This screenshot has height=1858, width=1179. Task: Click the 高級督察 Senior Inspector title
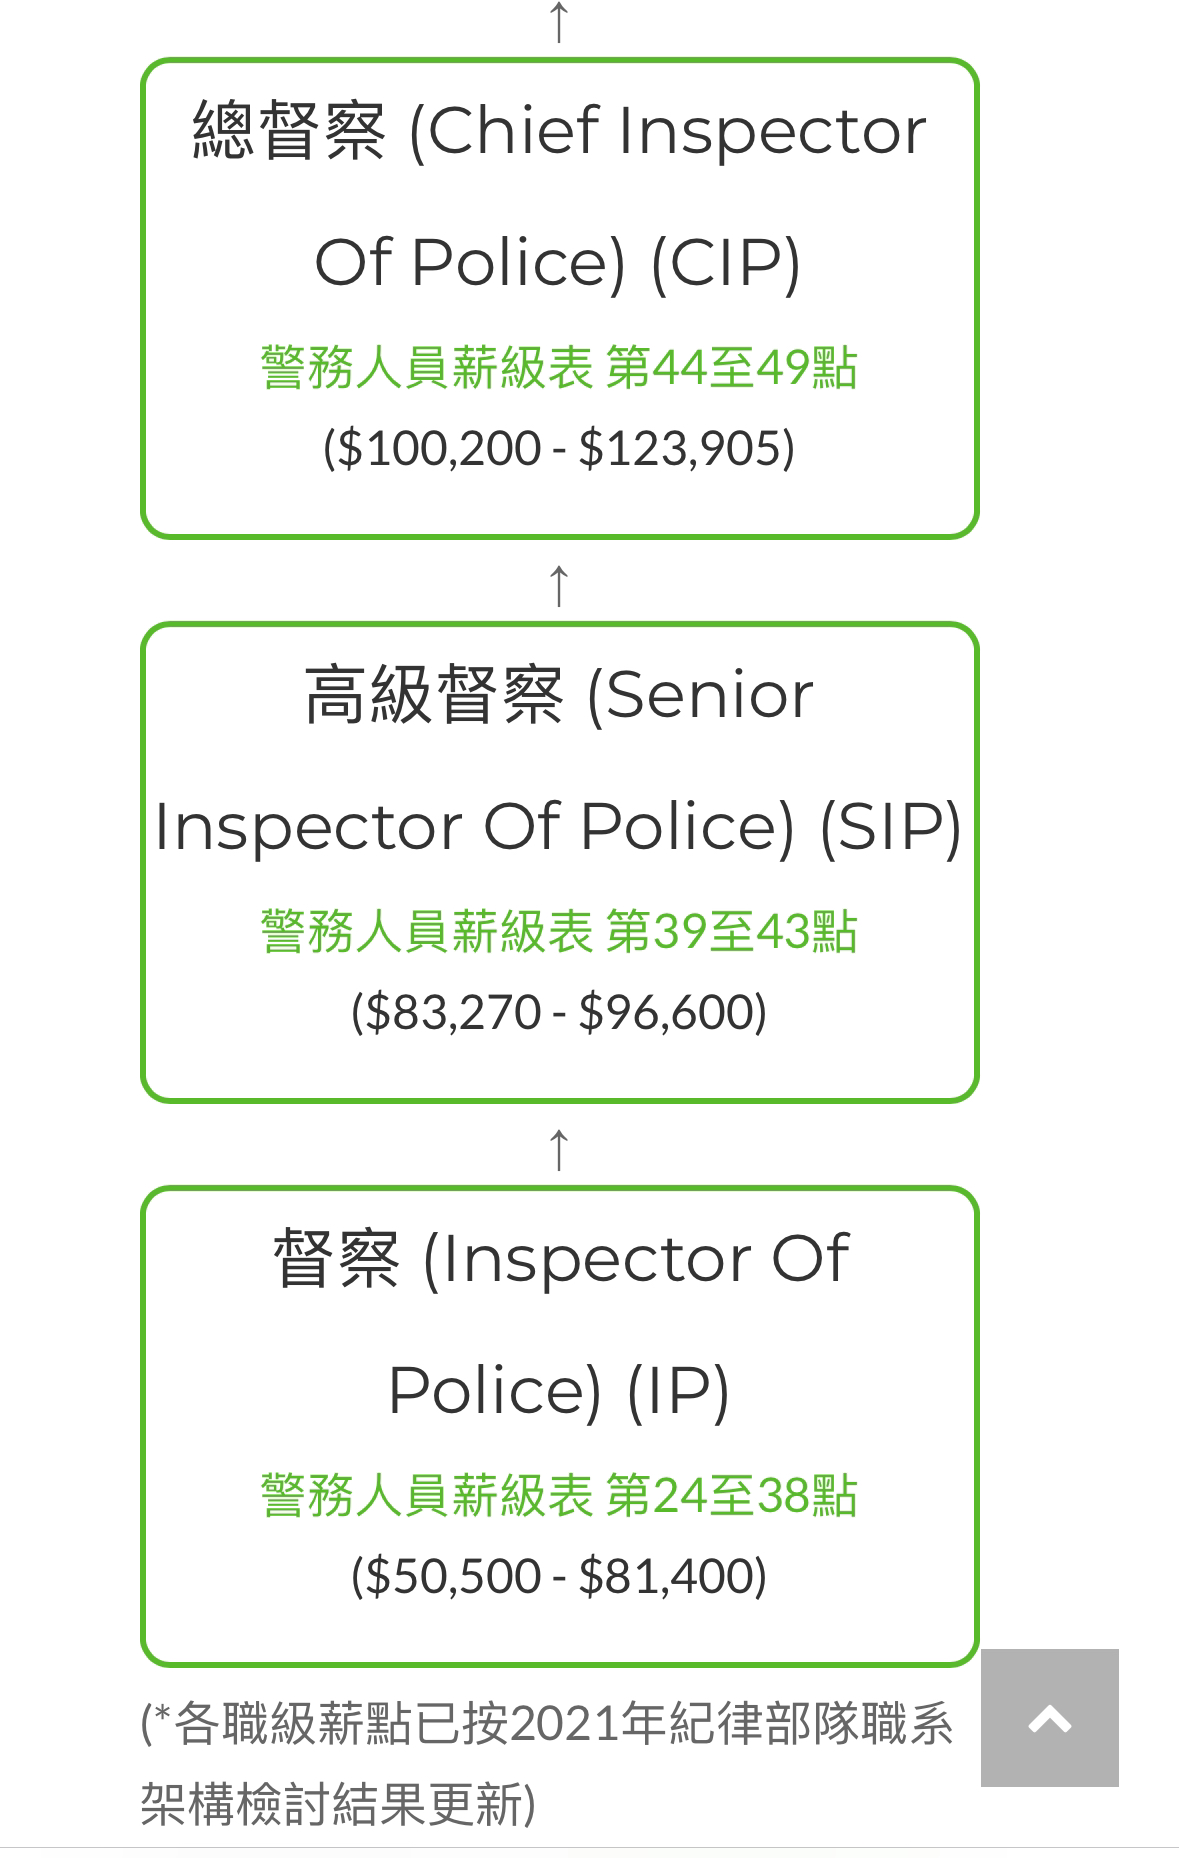point(559,760)
